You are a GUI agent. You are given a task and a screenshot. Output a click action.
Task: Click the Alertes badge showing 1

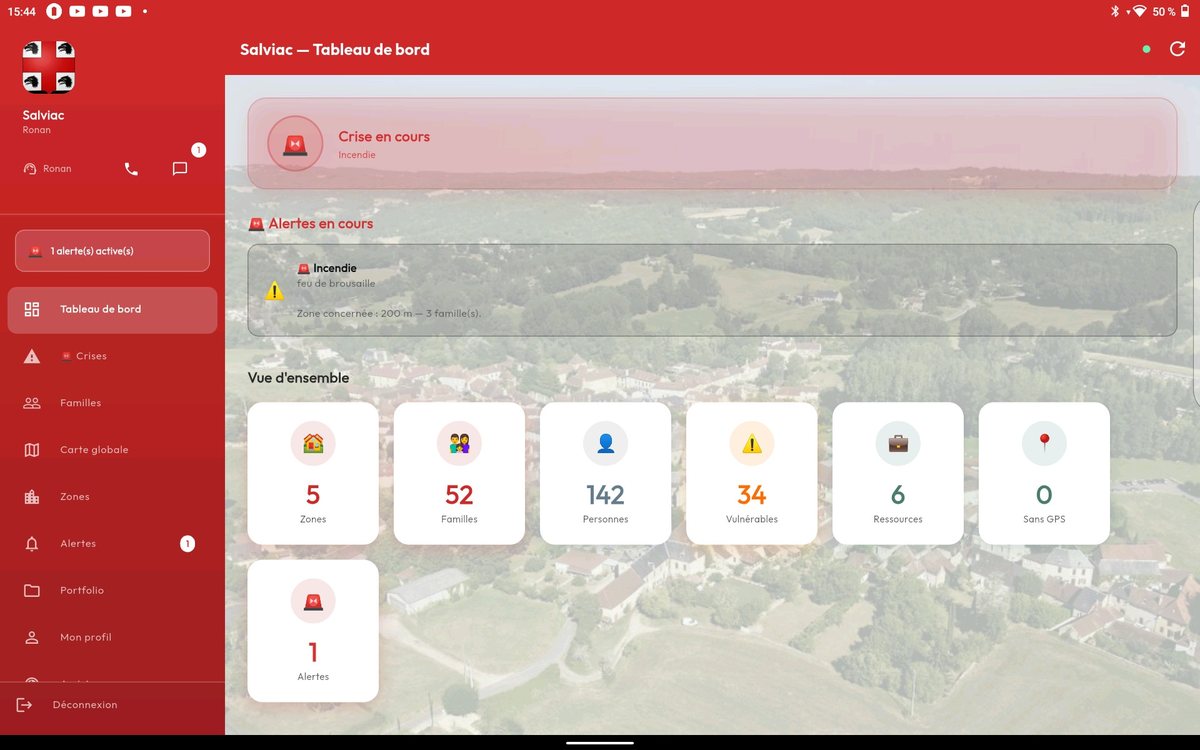(187, 544)
